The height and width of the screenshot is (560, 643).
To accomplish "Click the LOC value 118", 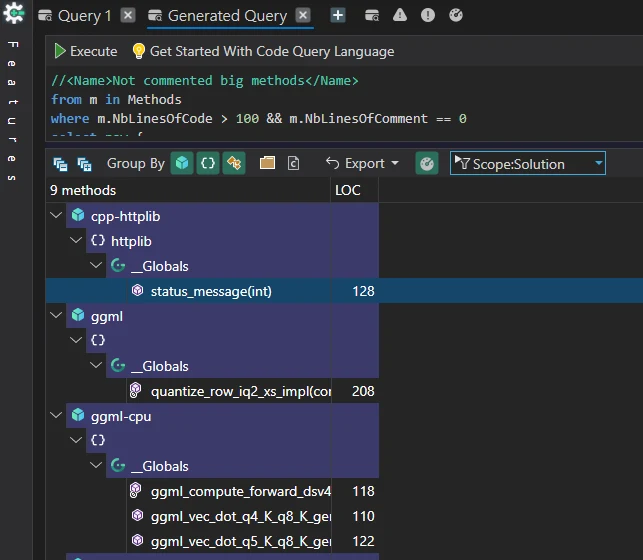I will click(x=363, y=491).
